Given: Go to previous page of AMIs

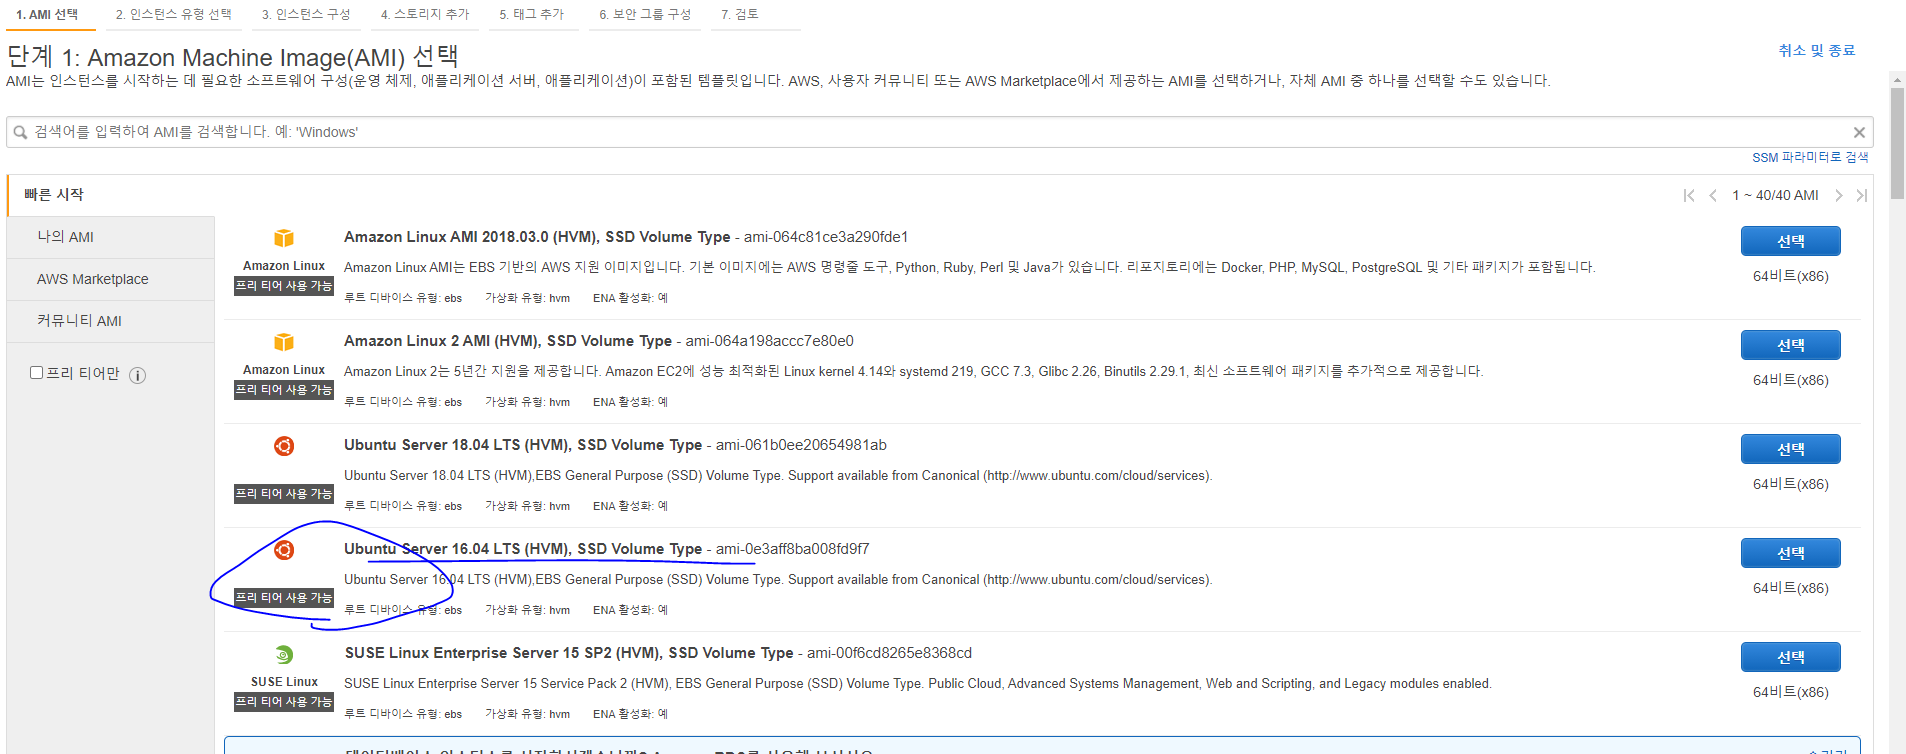Looking at the screenshot, I should click(1713, 195).
